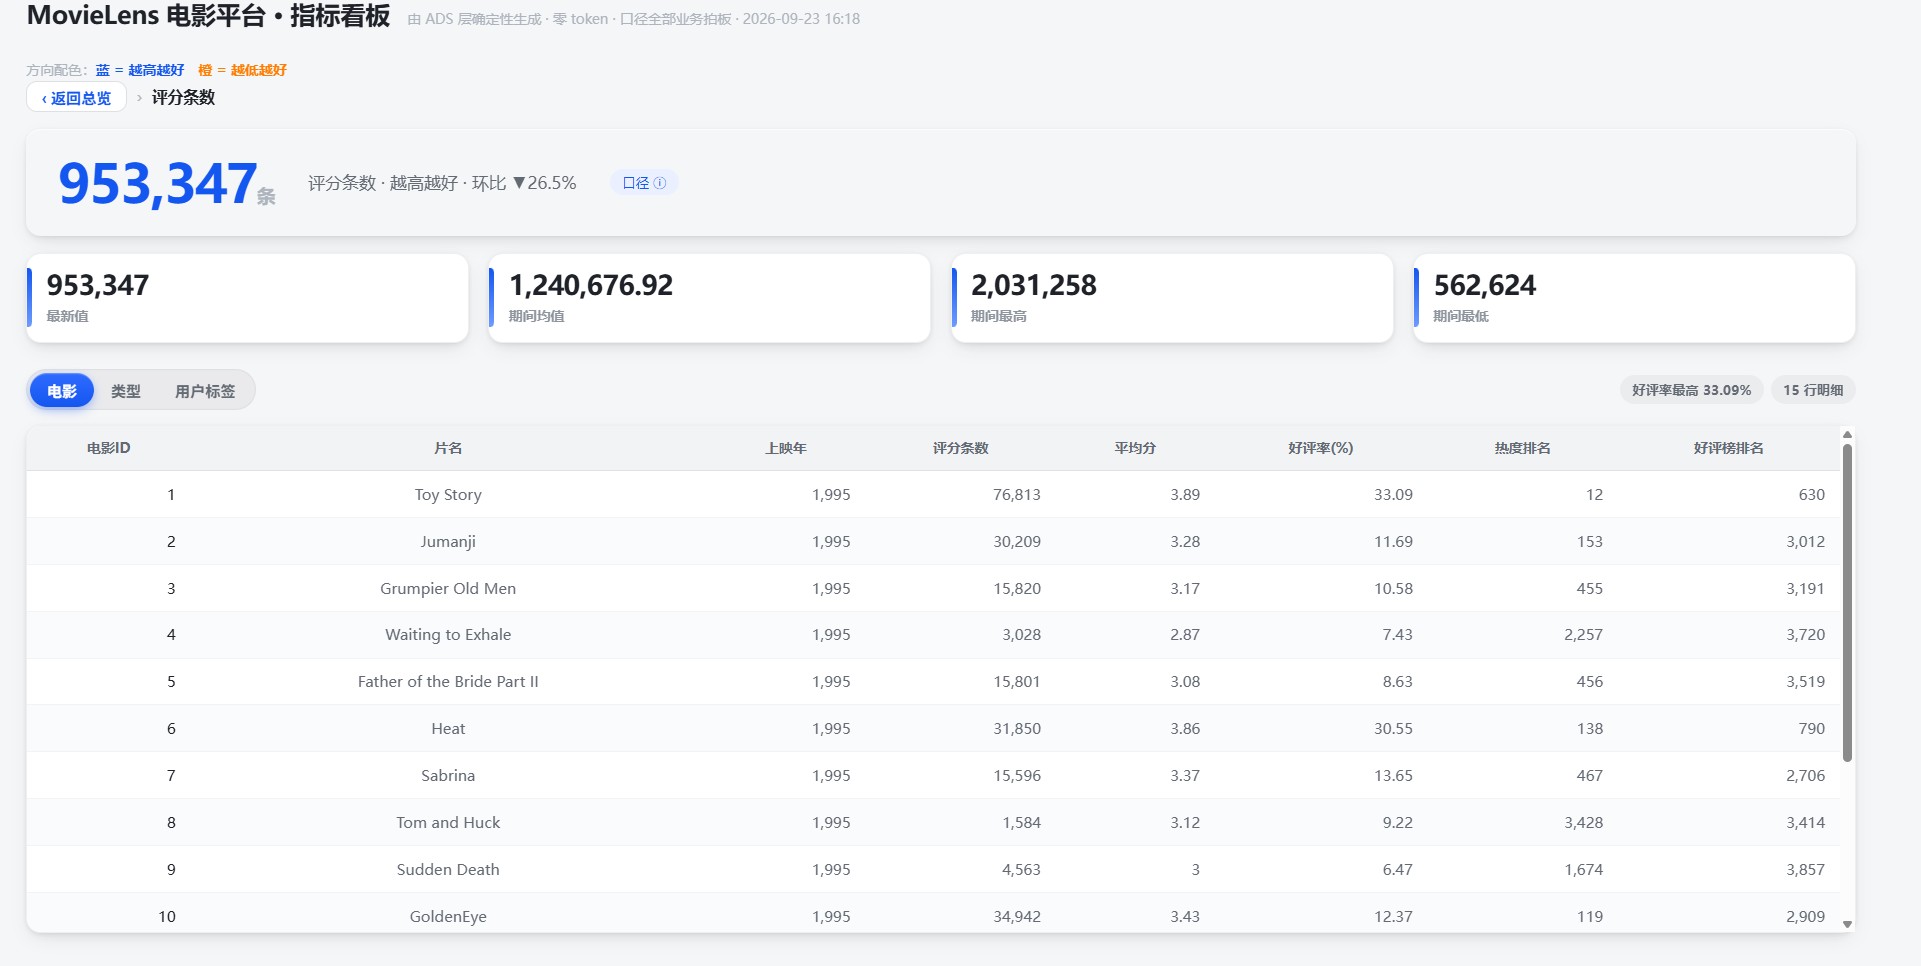Click Father of the Bride's count 15,801
Screen dimensions: 1921x966
pyautogui.click(x=1017, y=682)
